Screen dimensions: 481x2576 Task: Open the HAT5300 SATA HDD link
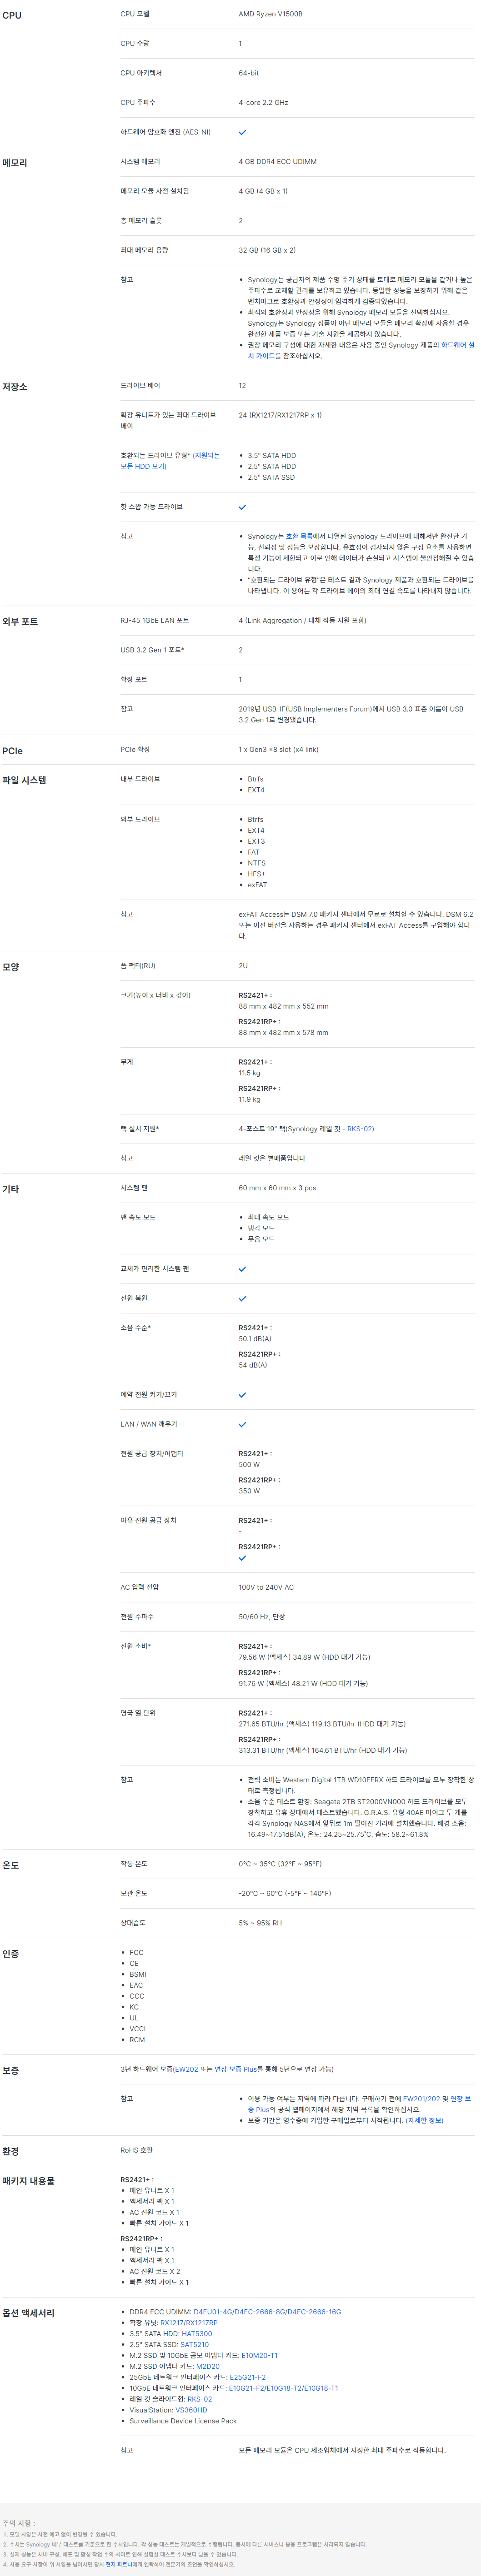click(x=197, y=2333)
